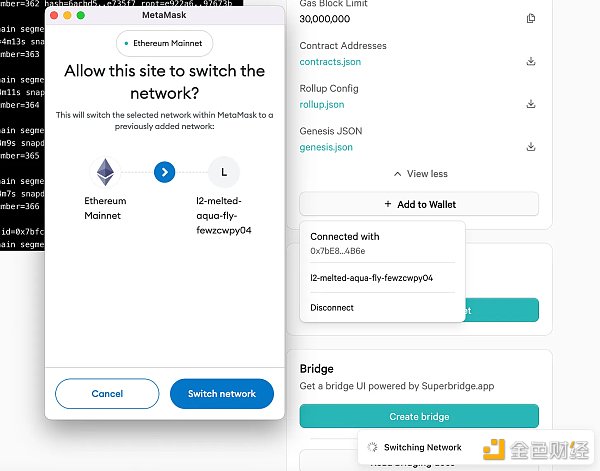
Task: Download rollup.json using its download icon
Action: [x=531, y=105]
